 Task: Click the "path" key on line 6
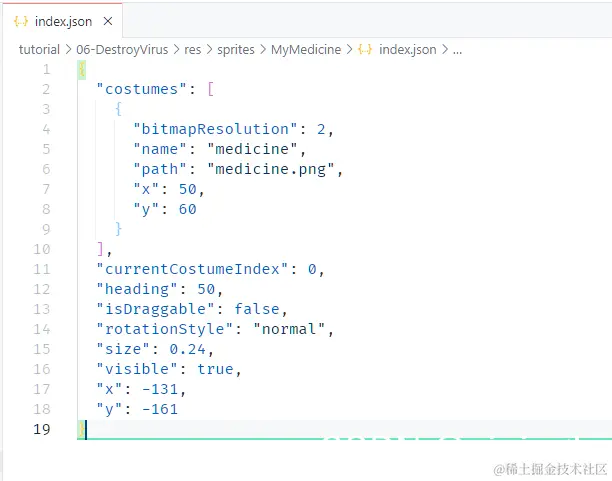coord(160,169)
